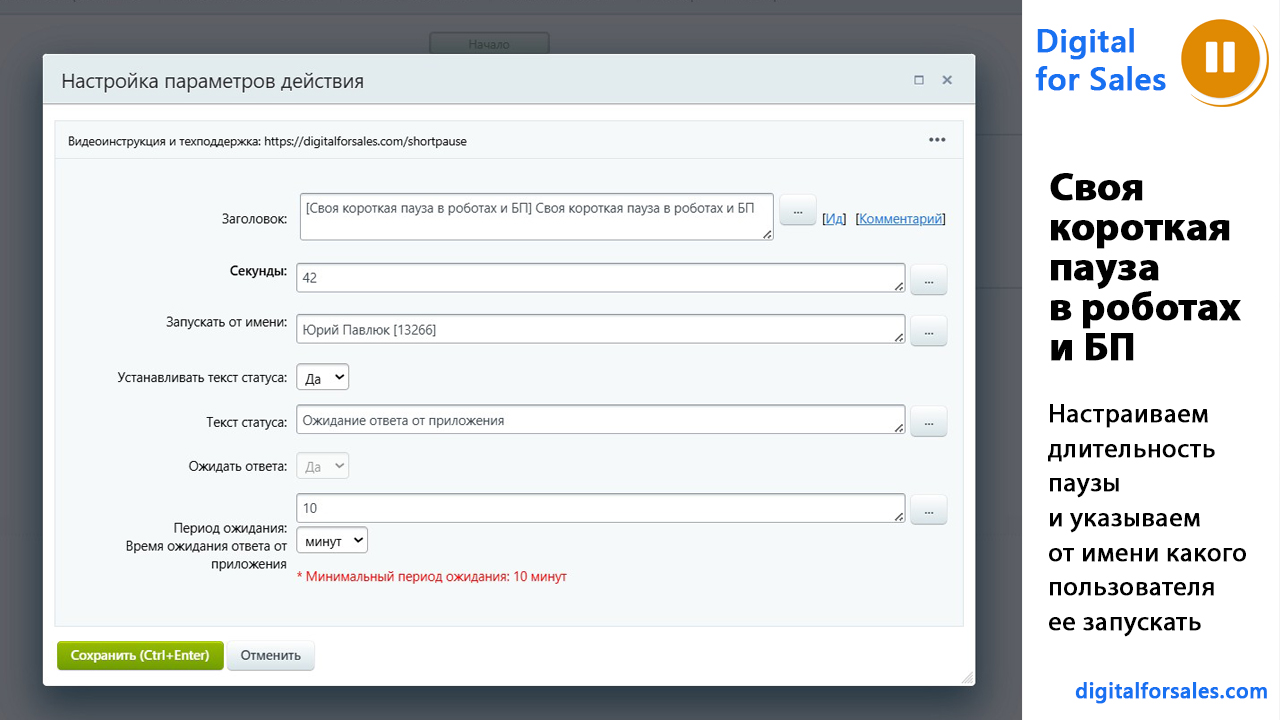Click the three-dots button beside Заголовок field
Screen dimensions: 1280x720
(797, 211)
